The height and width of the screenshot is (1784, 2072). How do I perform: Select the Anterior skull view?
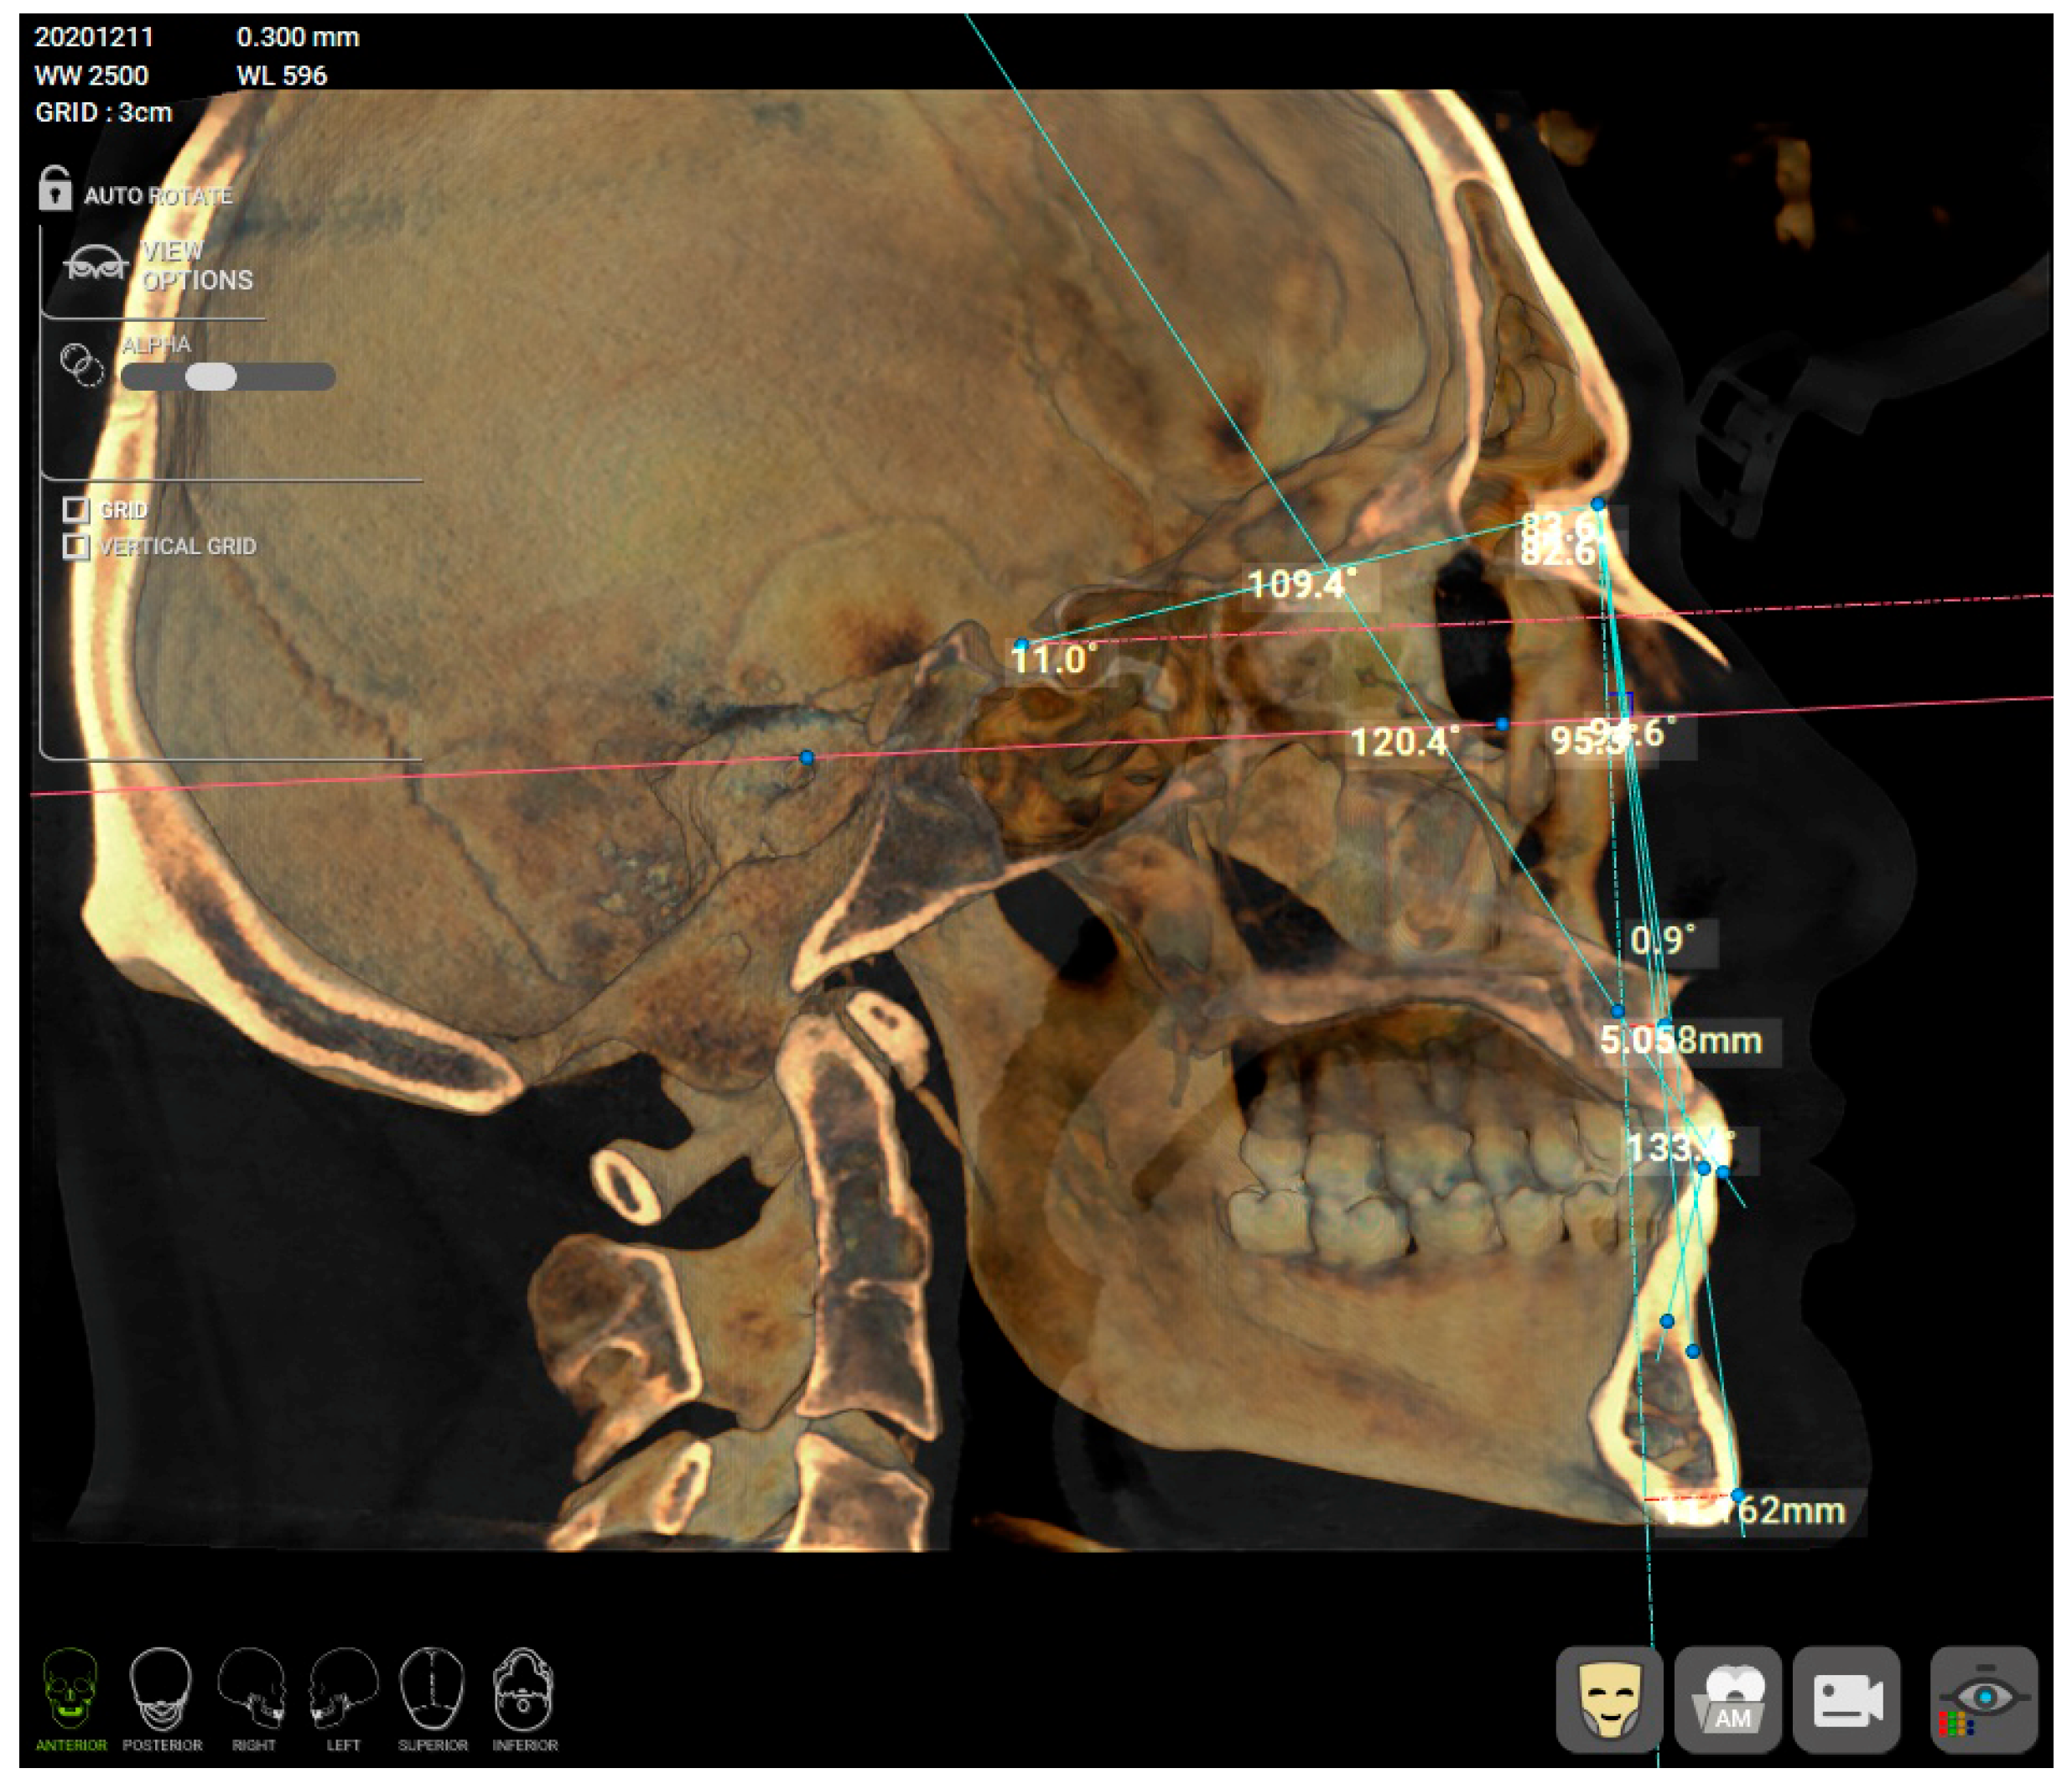click(70, 1692)
